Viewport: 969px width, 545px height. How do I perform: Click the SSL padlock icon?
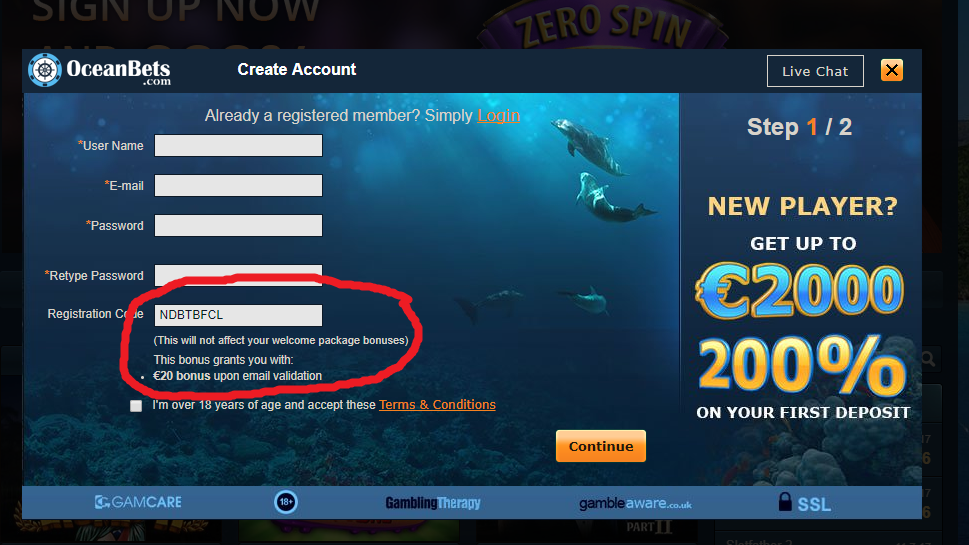(x=785, y=501)
